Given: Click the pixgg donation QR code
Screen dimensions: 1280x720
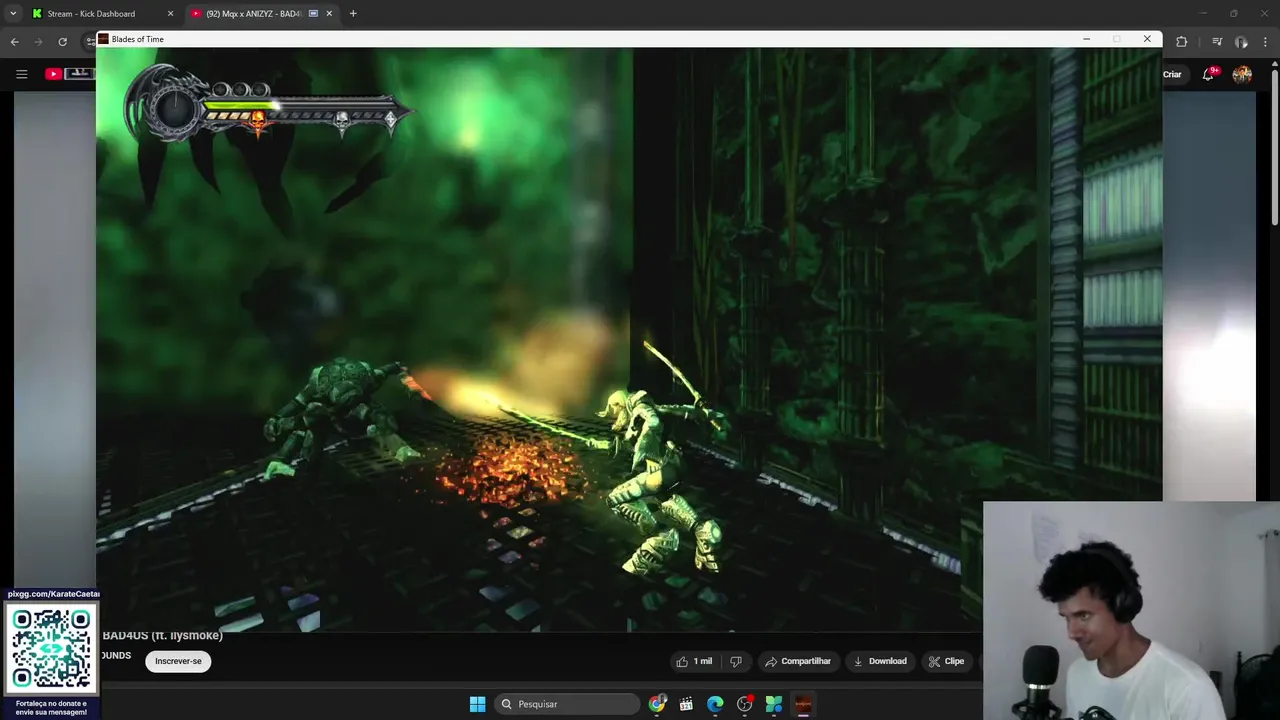Looking at the screenshot, I should click(52, 648).
